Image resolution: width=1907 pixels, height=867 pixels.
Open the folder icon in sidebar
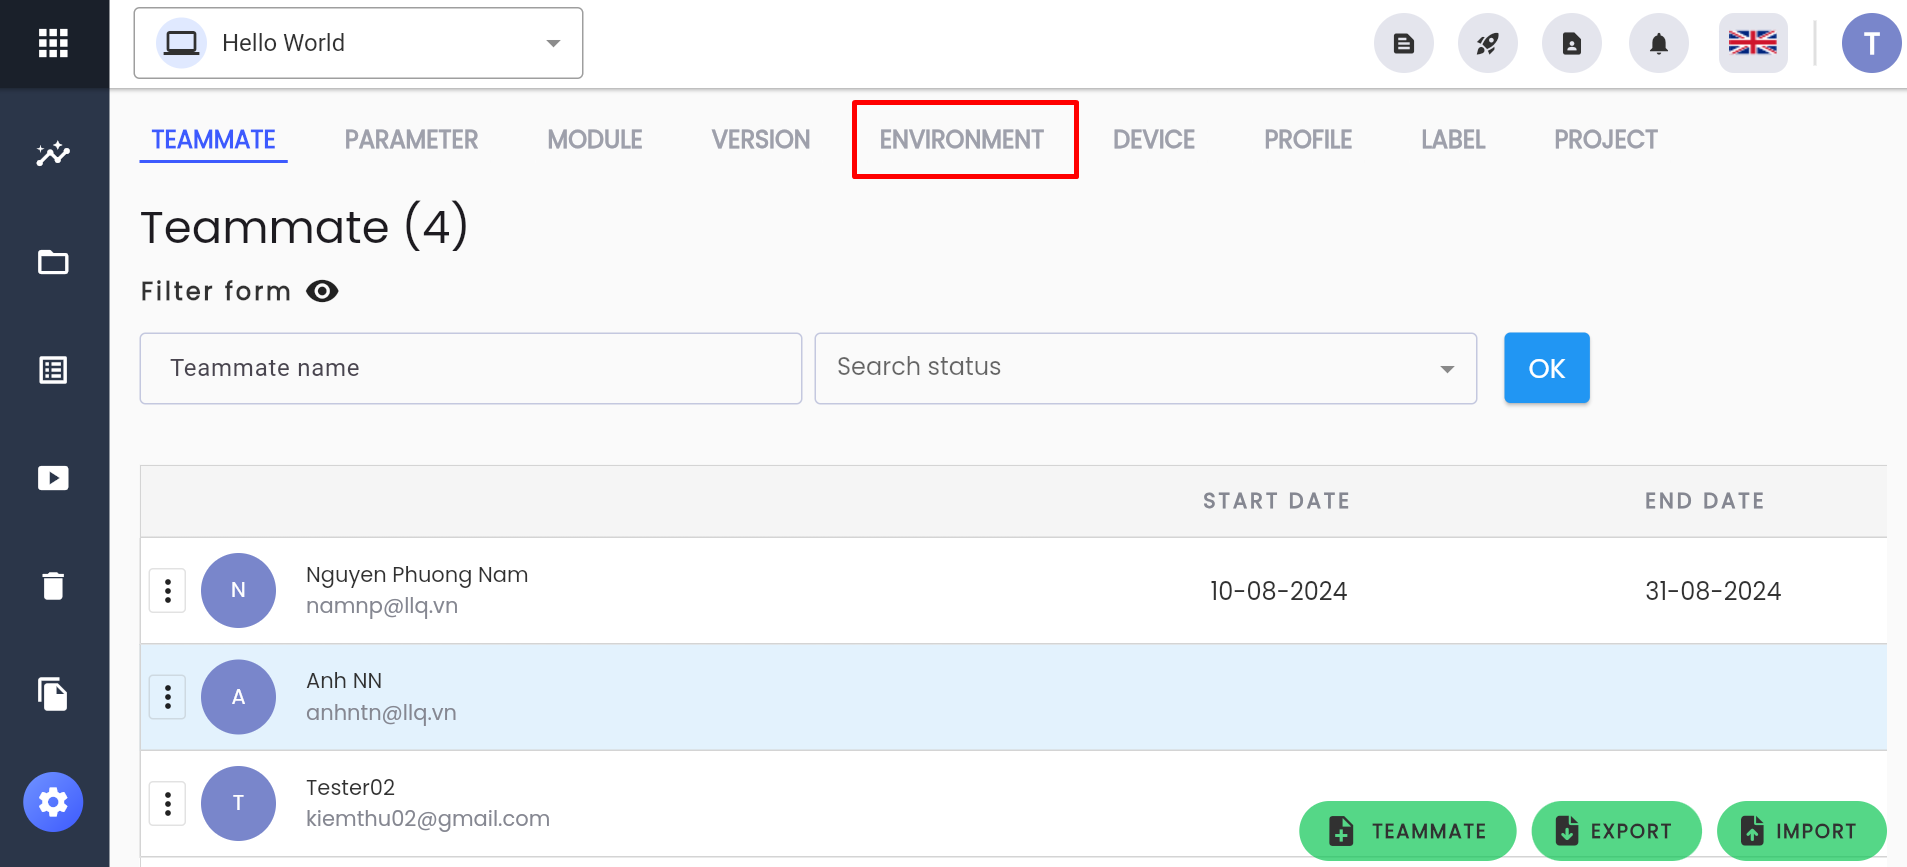(53, 262)
